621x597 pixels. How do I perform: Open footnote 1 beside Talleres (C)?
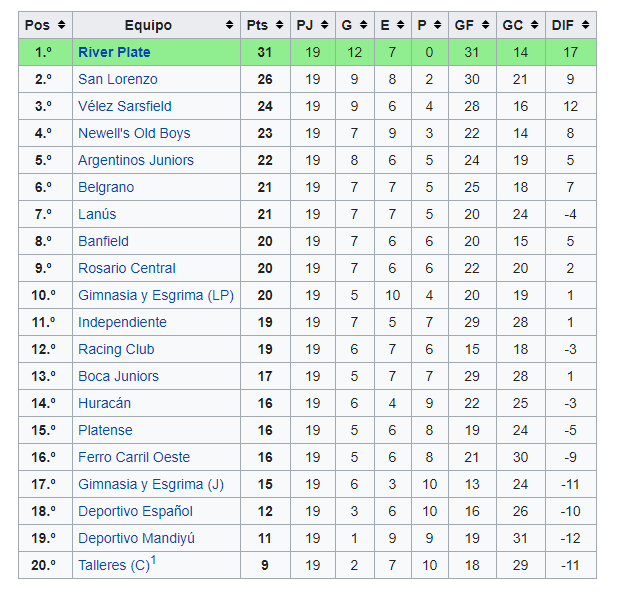click(153, 560)
